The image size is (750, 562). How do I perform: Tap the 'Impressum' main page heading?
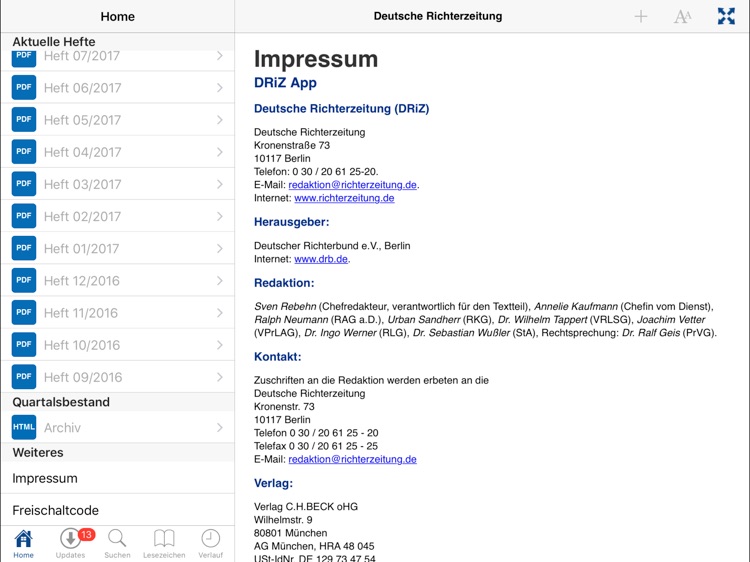coord(316,59)
